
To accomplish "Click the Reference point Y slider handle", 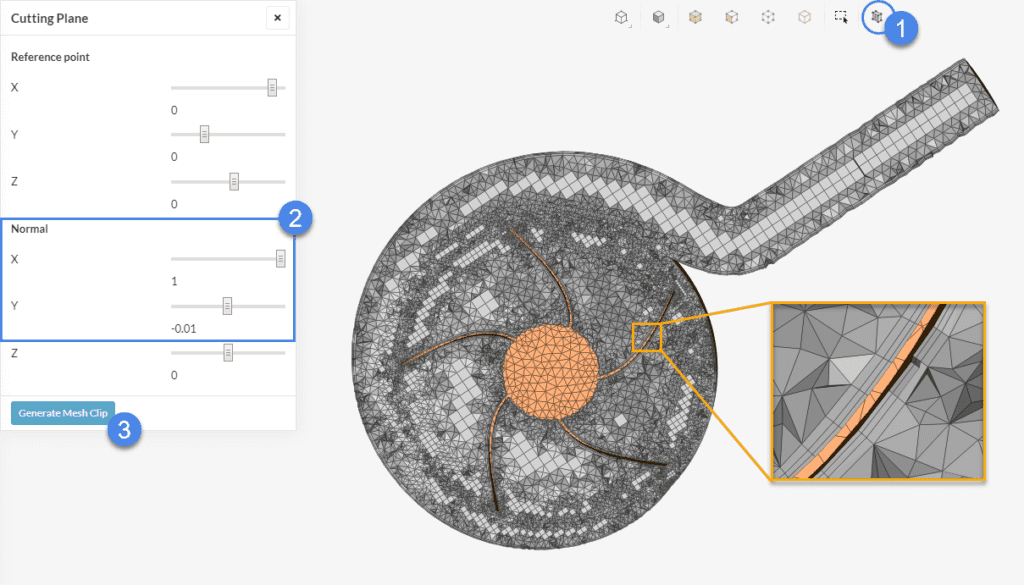I will click(204, 134).
